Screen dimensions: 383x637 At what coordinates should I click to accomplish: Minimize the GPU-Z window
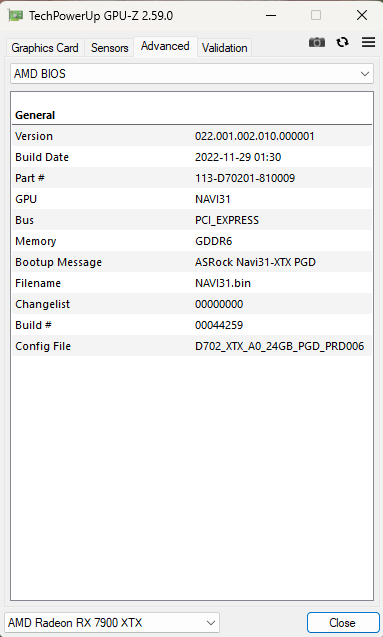271,15
